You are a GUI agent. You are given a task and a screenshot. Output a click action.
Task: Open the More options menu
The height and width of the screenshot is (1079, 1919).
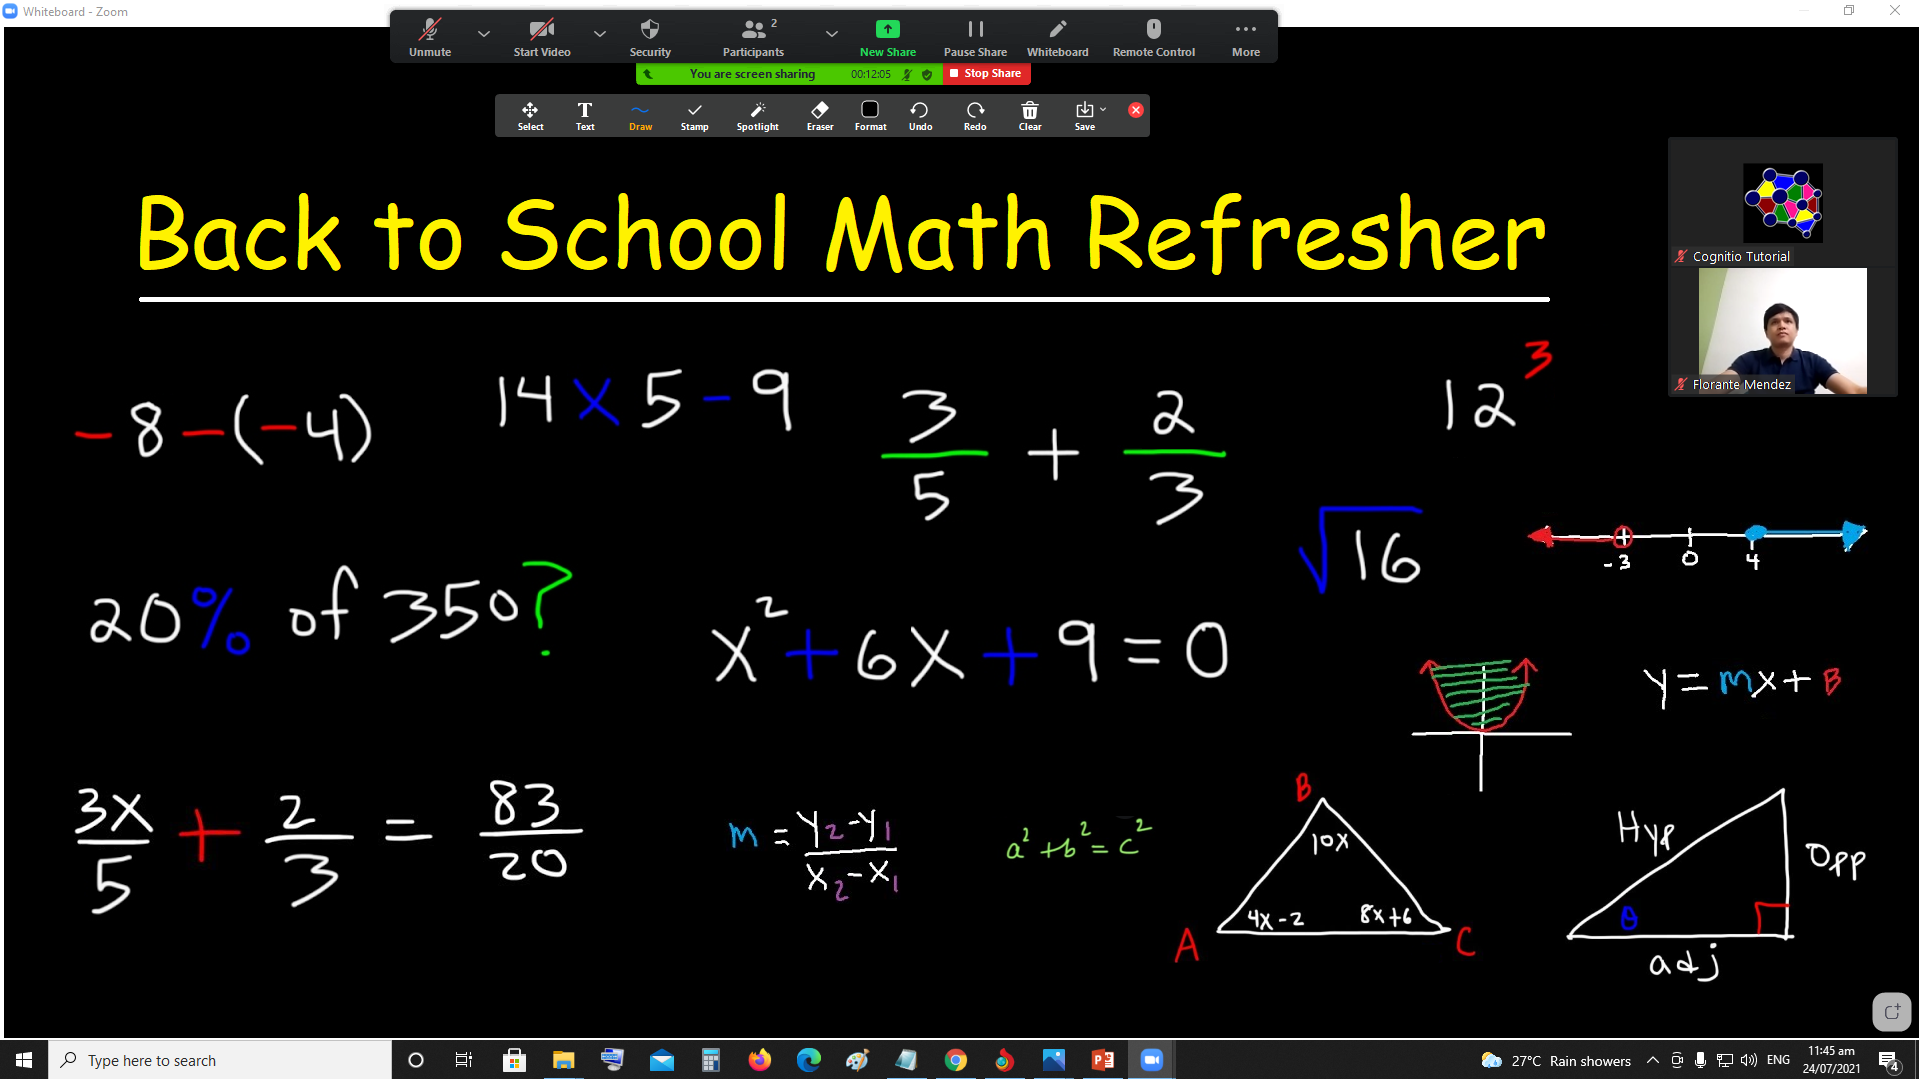pyautogui.click(x=1246, y=38)
